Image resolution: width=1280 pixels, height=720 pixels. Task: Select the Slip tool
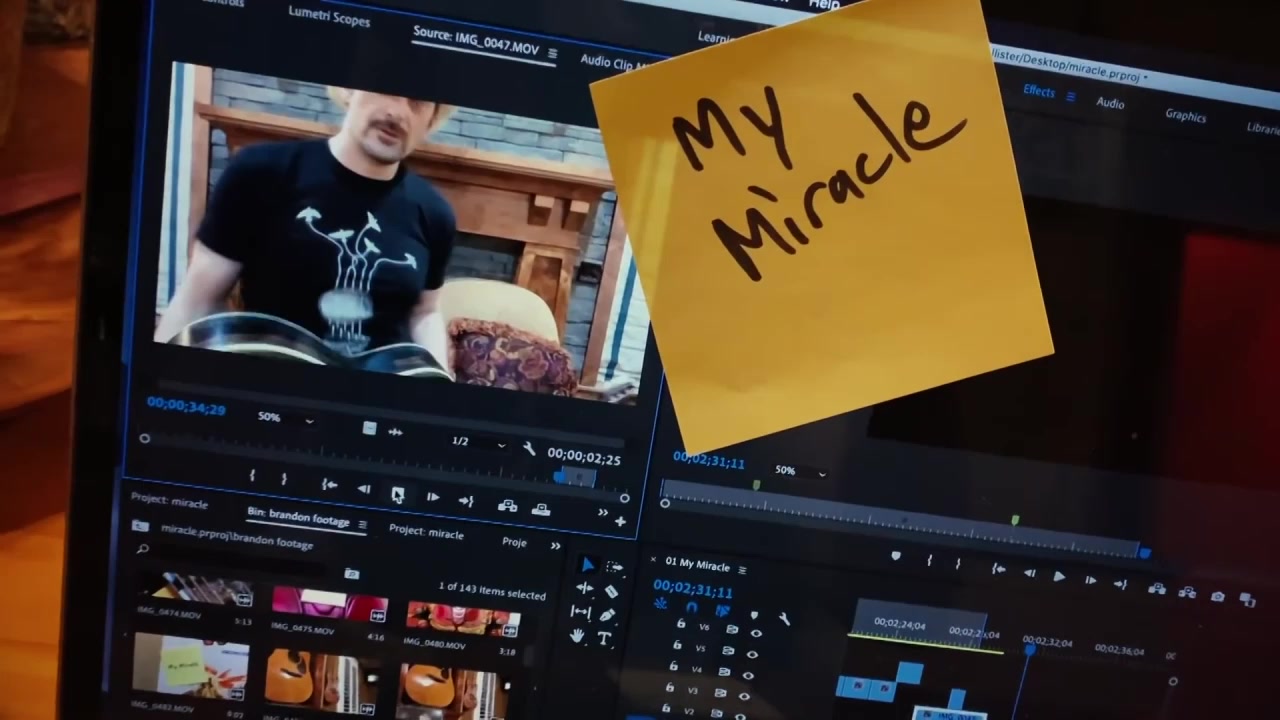coord(580,611)
